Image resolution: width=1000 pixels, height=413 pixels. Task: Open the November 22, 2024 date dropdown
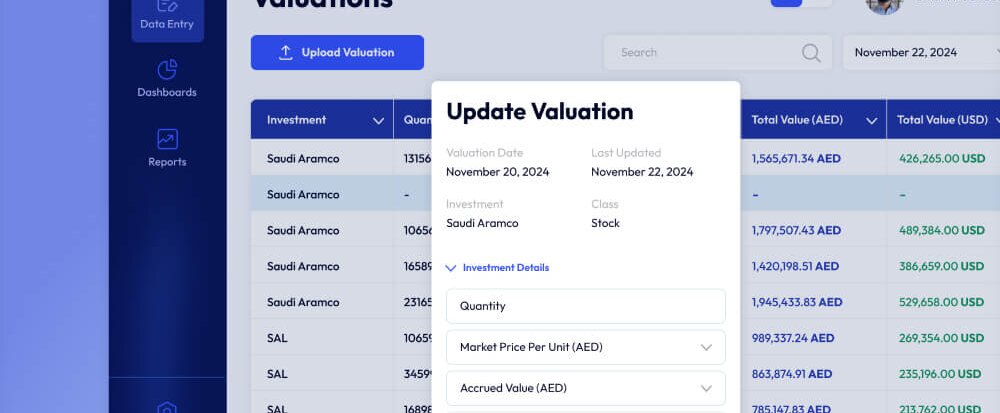click(920, 53)
